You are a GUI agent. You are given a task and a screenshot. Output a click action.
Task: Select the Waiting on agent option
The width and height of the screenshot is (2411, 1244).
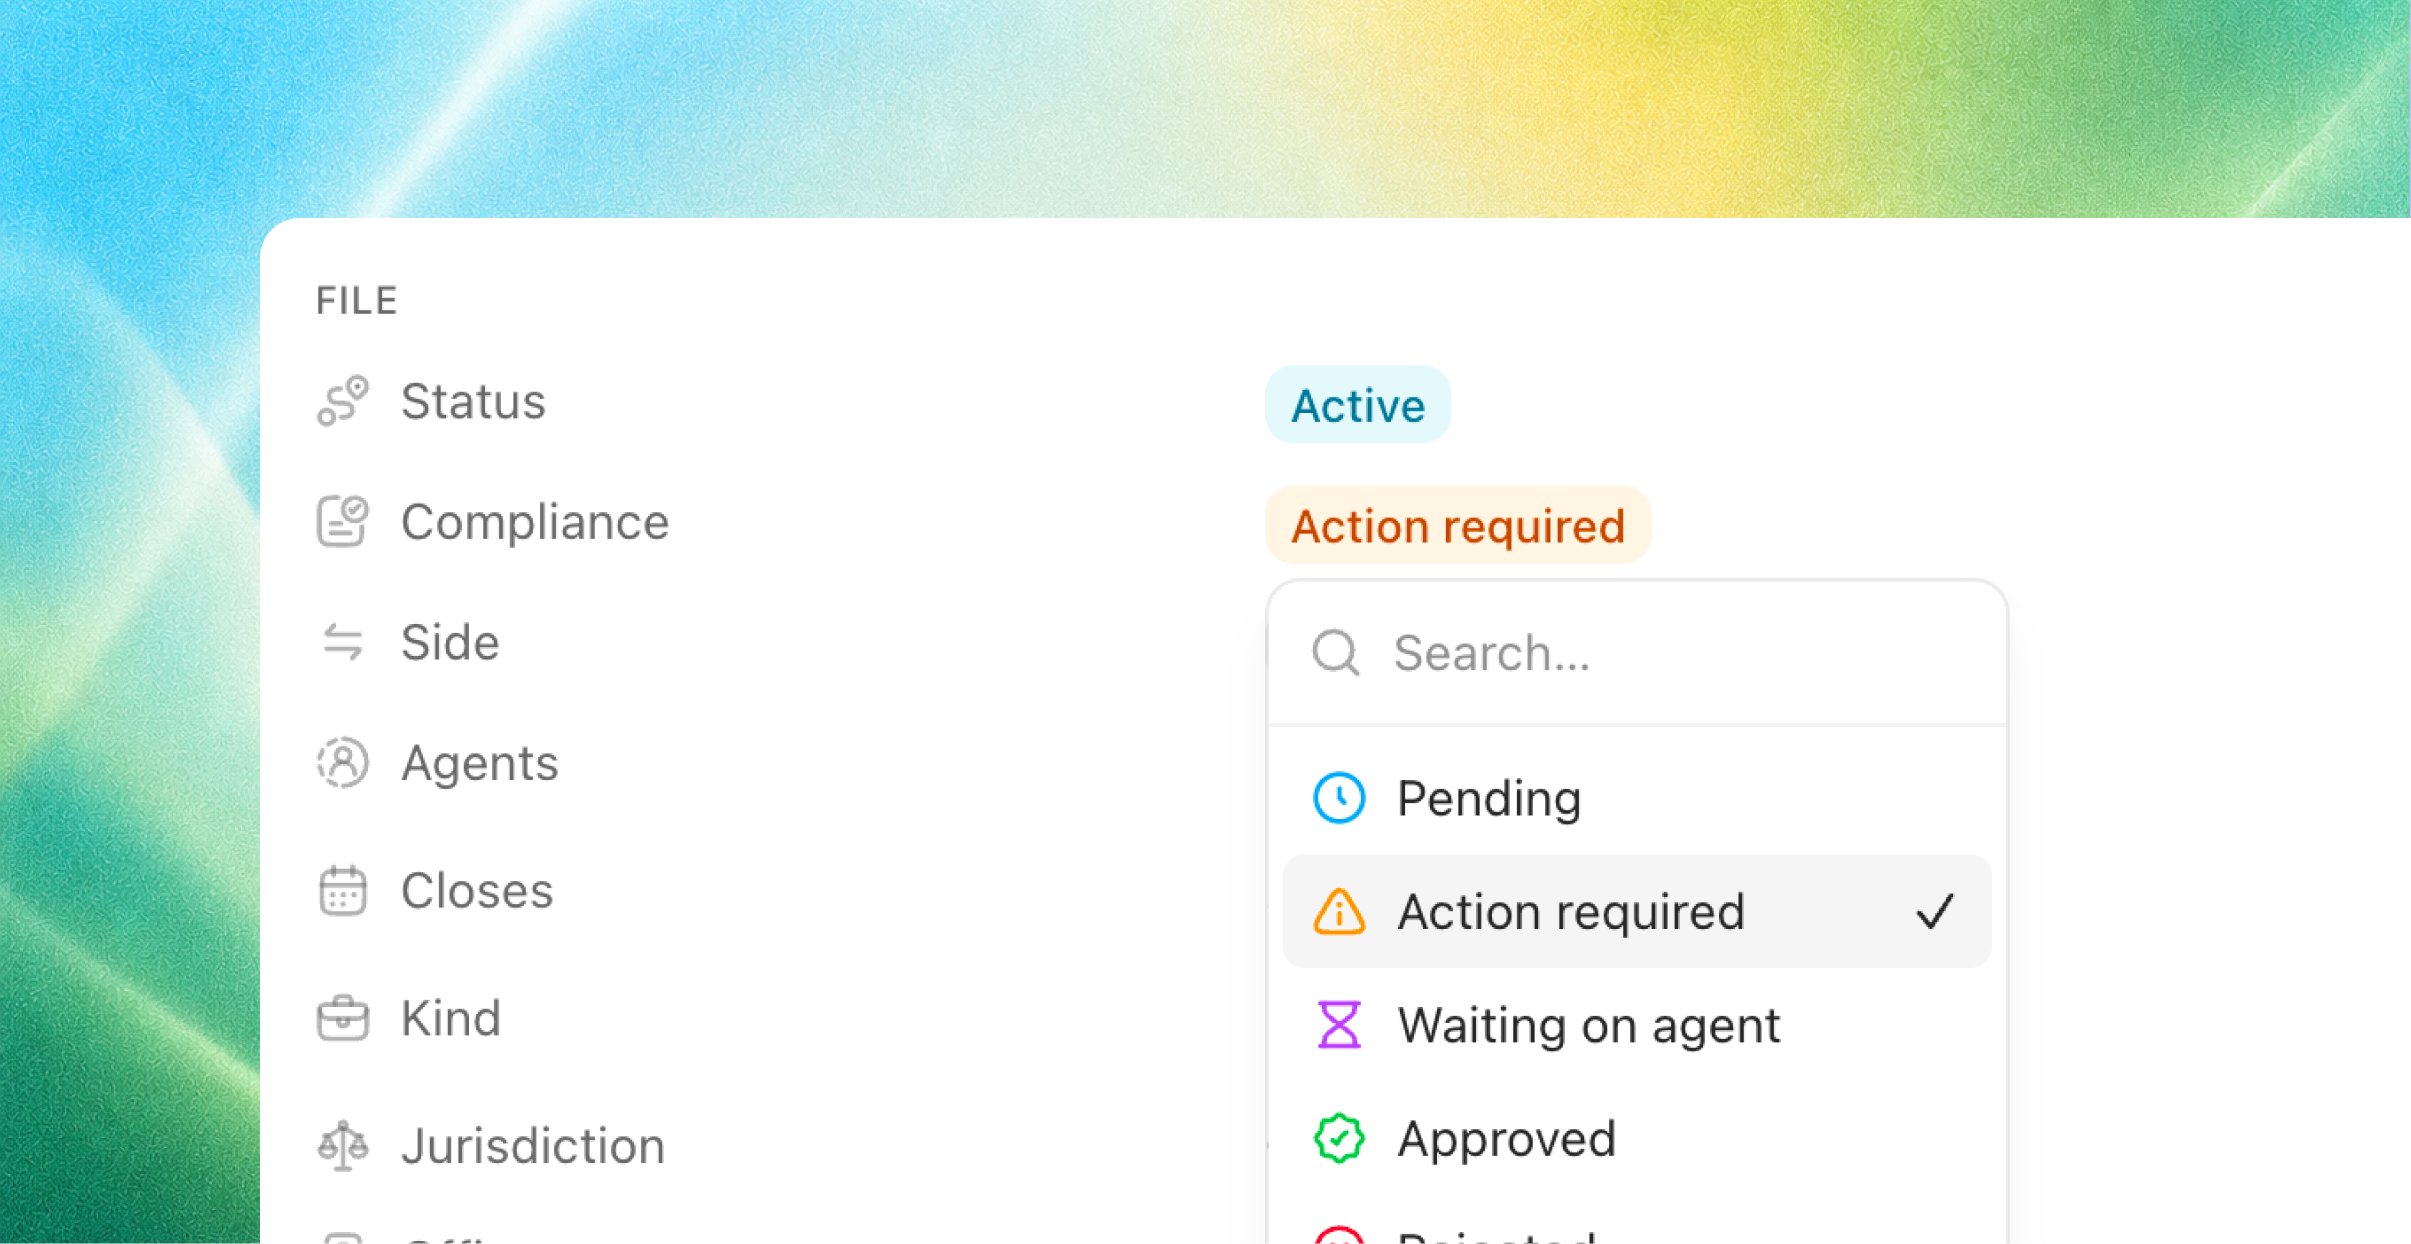click(x=1637, y=1024)
